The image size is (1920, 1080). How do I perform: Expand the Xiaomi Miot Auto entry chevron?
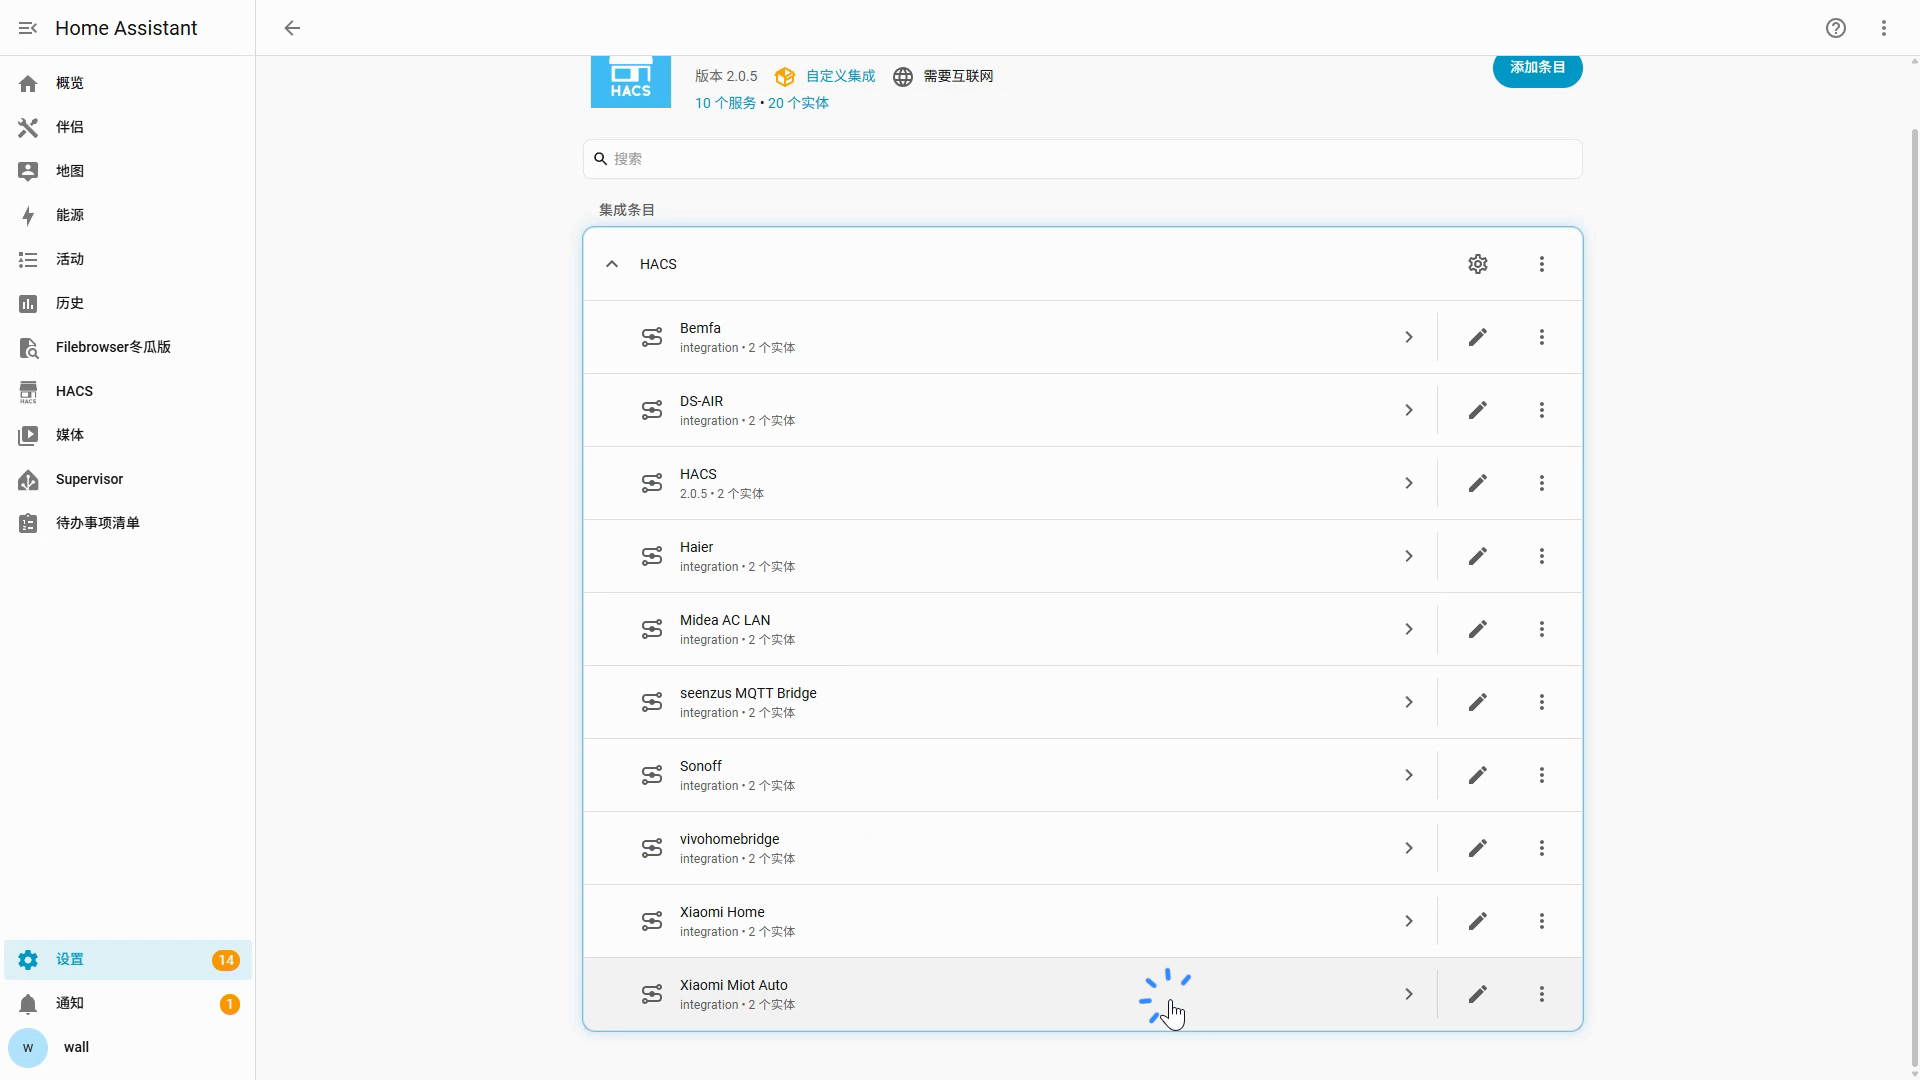point(1409,994)
